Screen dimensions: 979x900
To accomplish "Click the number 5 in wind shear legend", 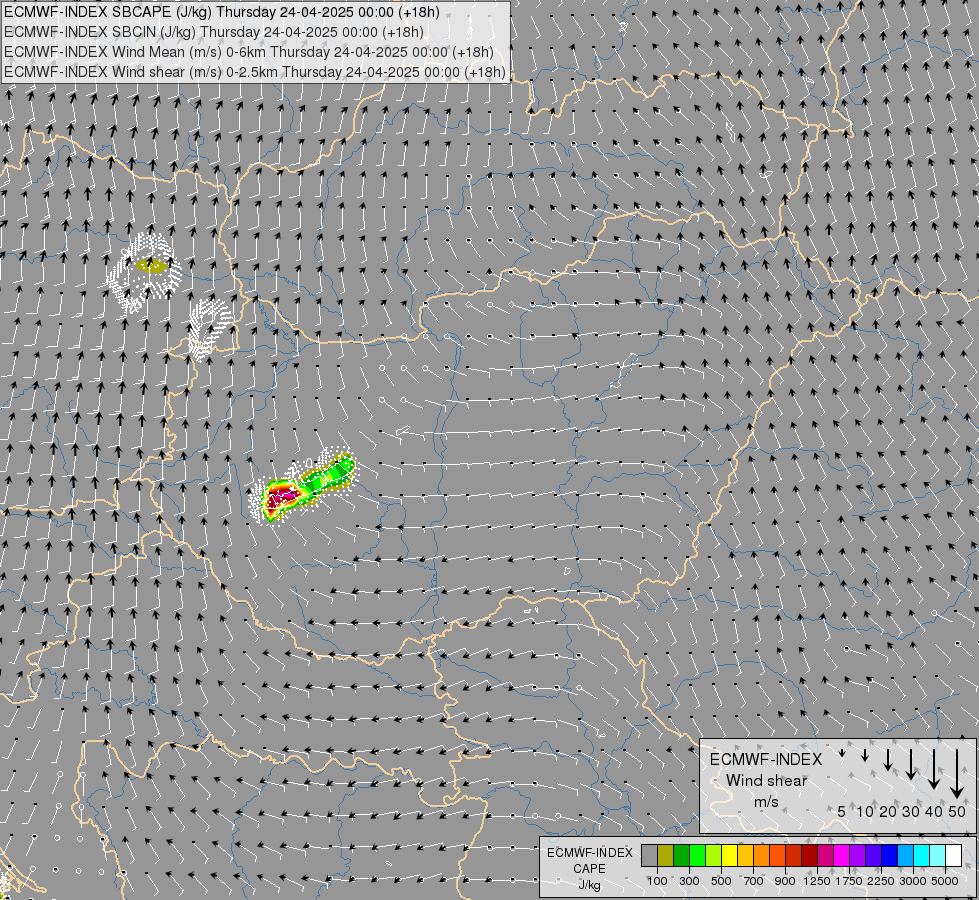I will pyautogui.click(x=842, y=811).
